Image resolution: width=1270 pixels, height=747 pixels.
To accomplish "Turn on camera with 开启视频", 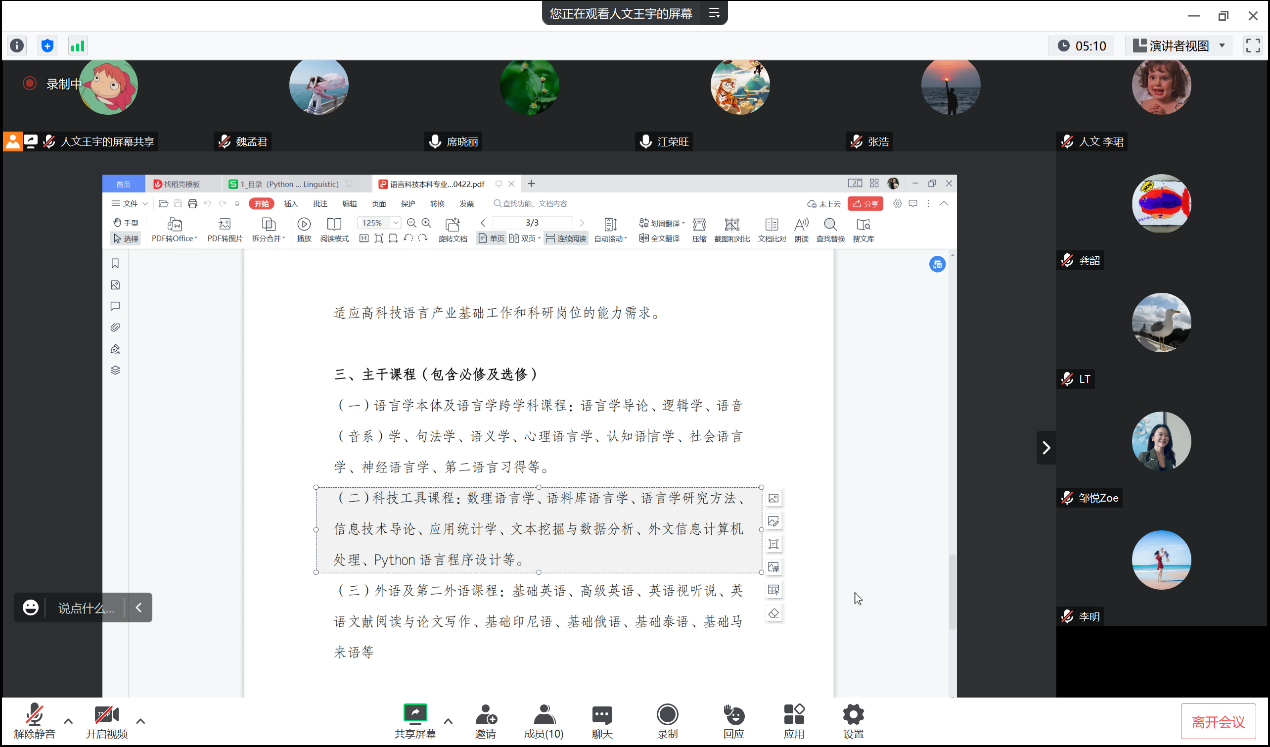I will click(106, 721).
